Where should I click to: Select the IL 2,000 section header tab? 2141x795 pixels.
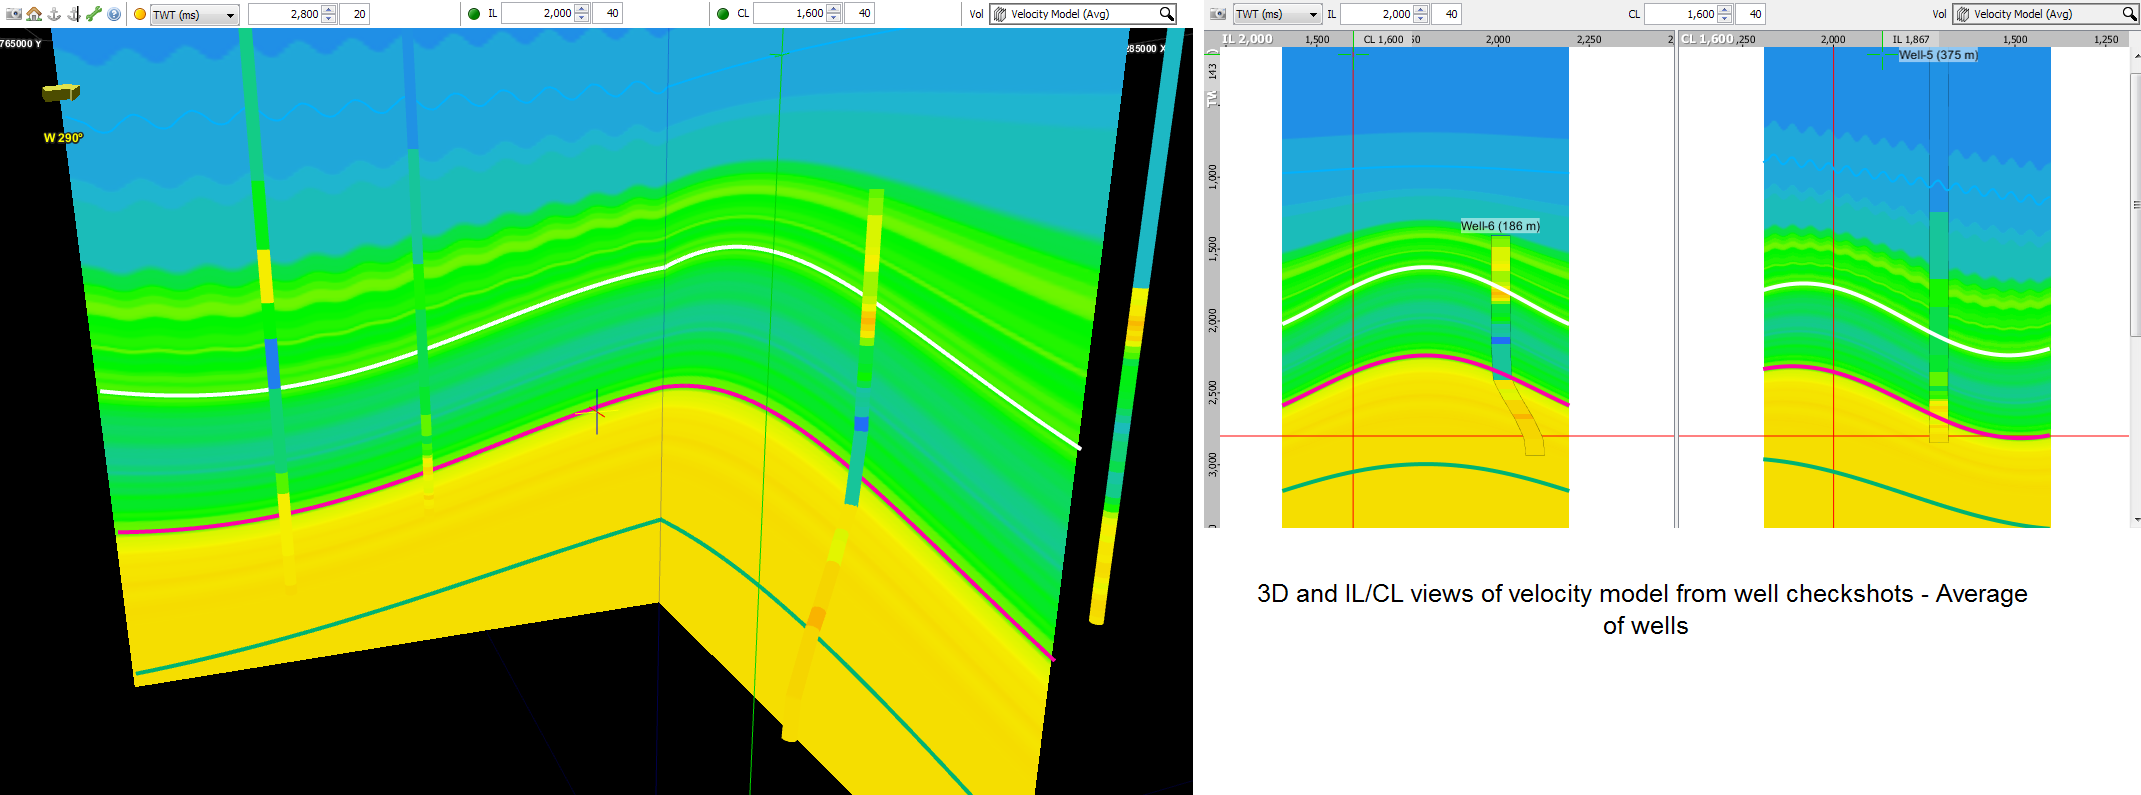[1247, 39]
